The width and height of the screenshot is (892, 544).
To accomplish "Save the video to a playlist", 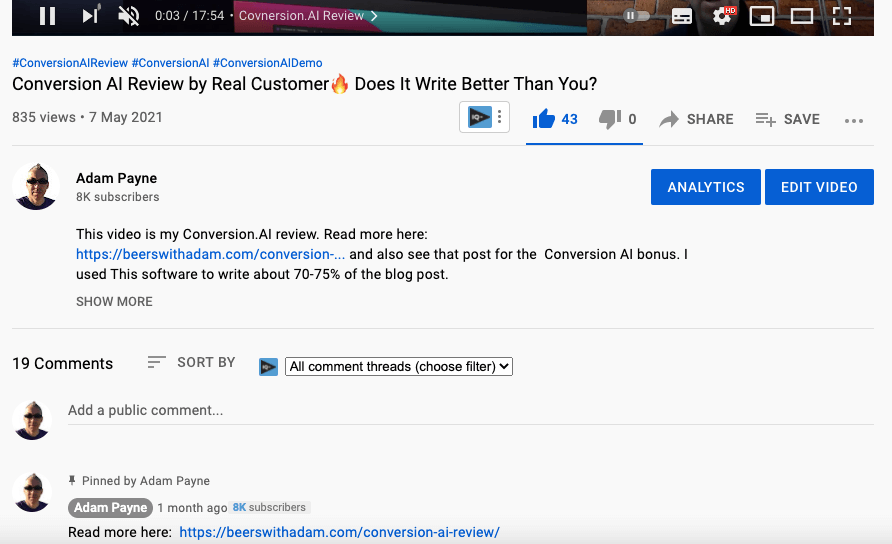I will pyautogui.click(x=788, y=119).
